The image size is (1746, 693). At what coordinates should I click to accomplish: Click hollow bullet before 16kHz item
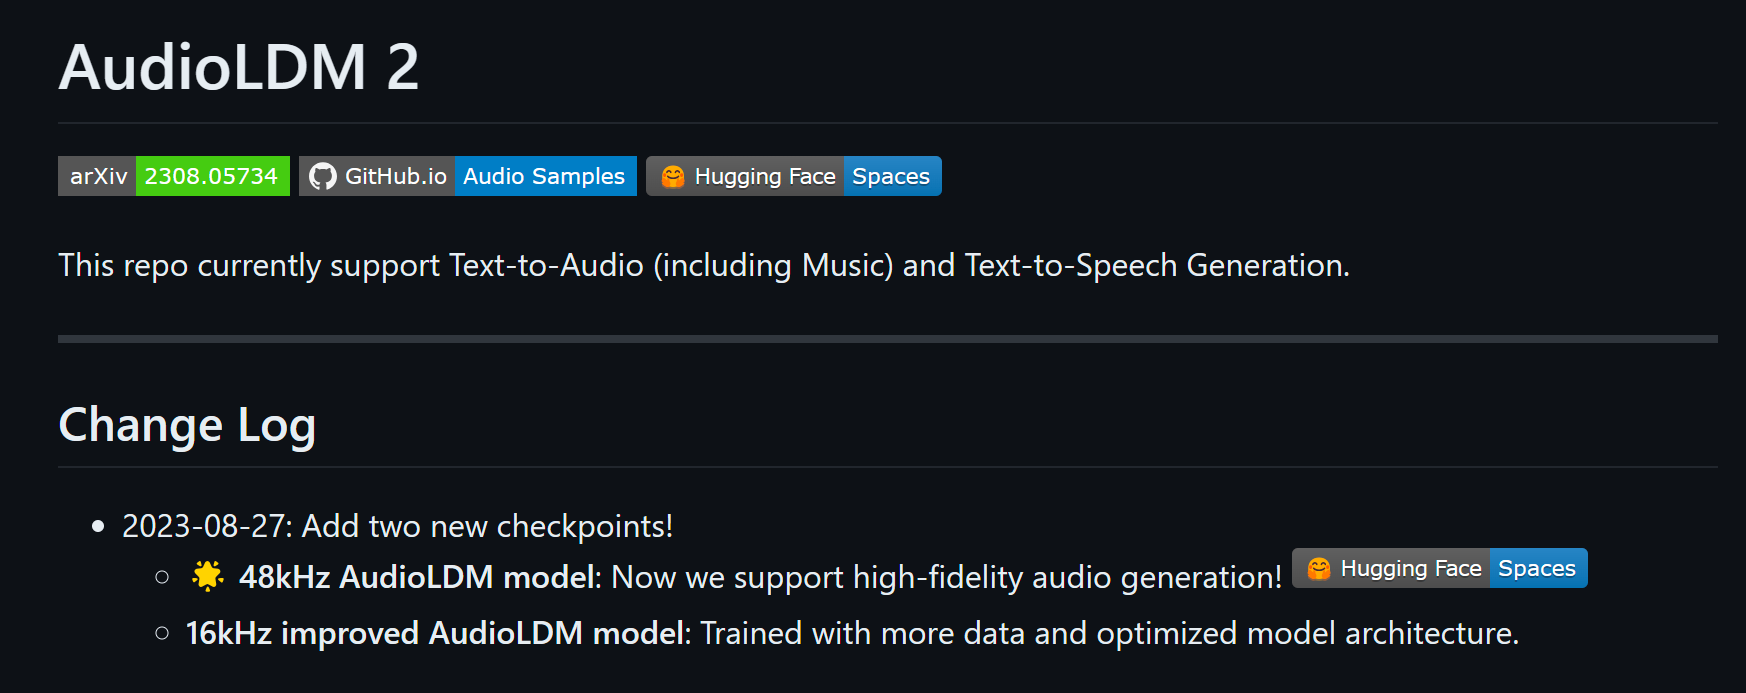[162, 633]
